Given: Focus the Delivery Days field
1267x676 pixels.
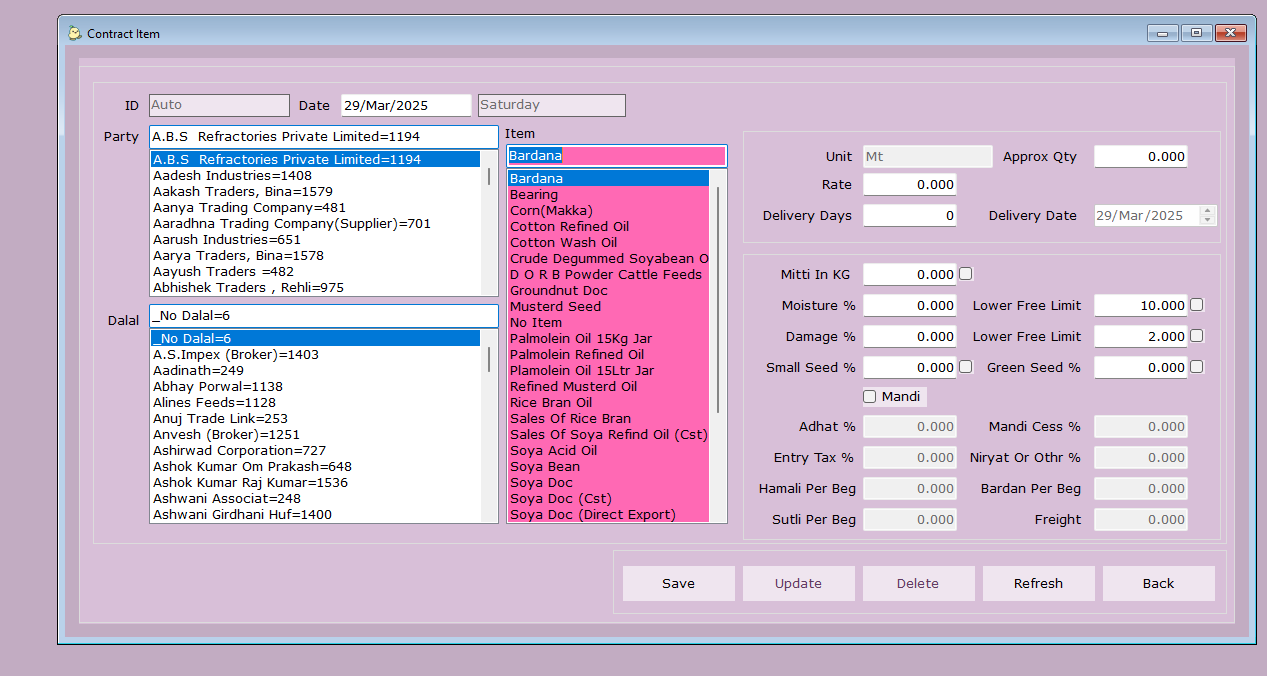Looking at the screenshot, I should (910, 216).
